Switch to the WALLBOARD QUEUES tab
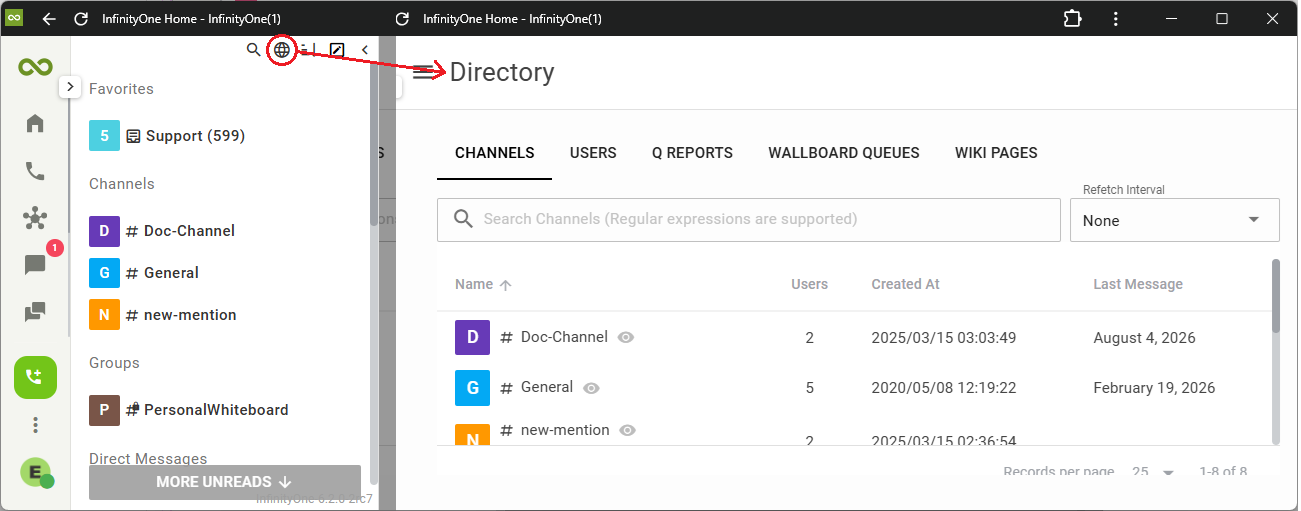The width and height of the screenshot is (1301, 511). click(x=844, y=153)
